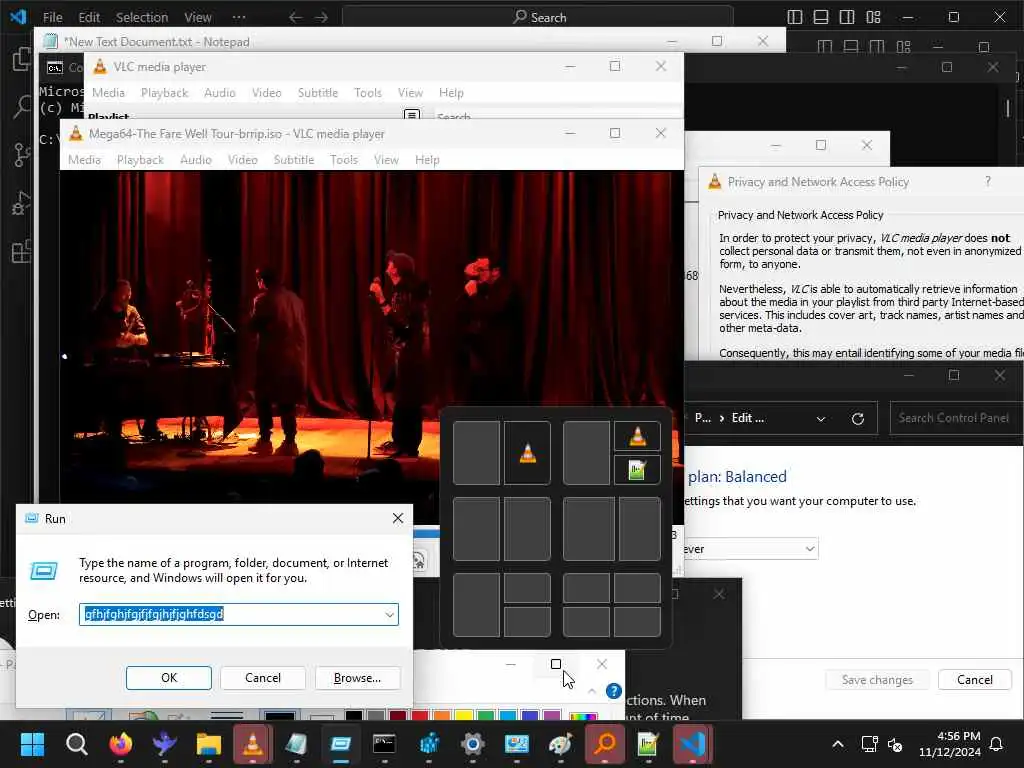Image resolution: width=1024 pixels, height=768 pixels.
Task: Click OK in the Run dialog
Action: point(168,678)
